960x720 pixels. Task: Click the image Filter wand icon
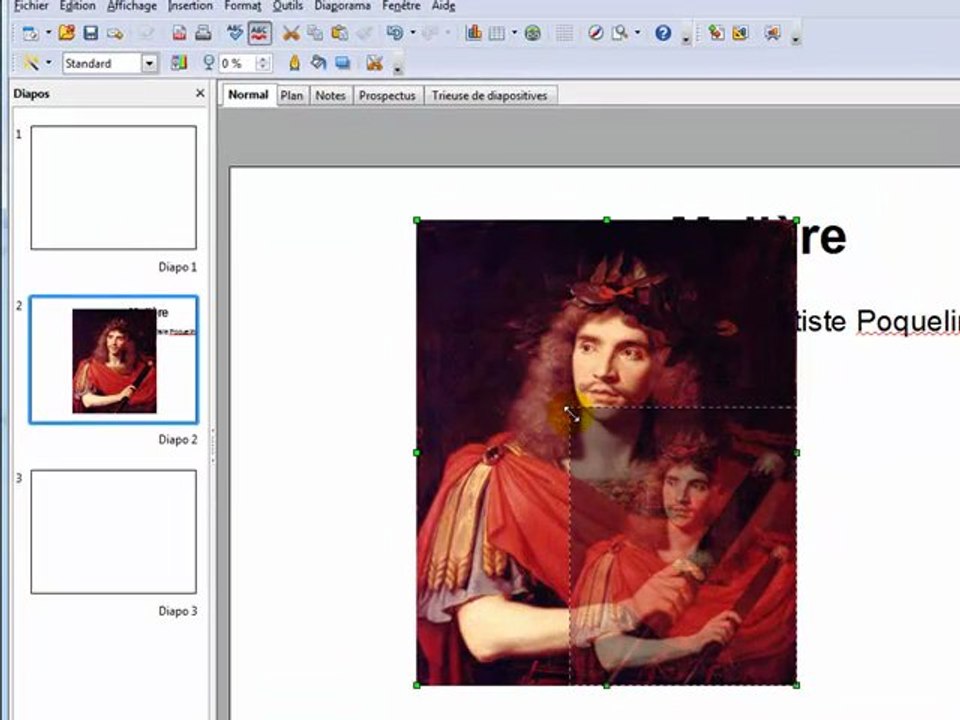[31, 62]
